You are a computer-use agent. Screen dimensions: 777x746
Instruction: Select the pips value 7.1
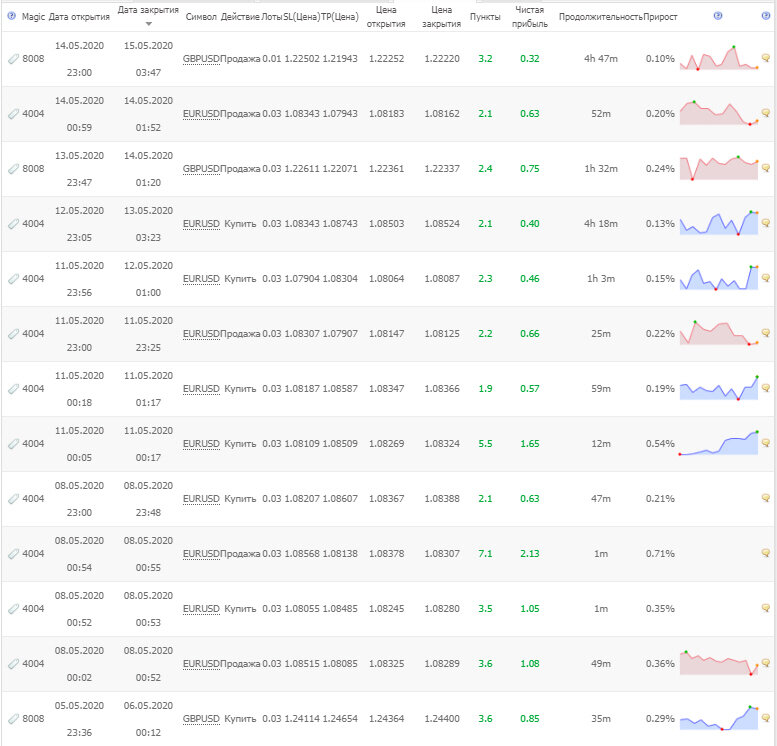[x=485, y=554]
